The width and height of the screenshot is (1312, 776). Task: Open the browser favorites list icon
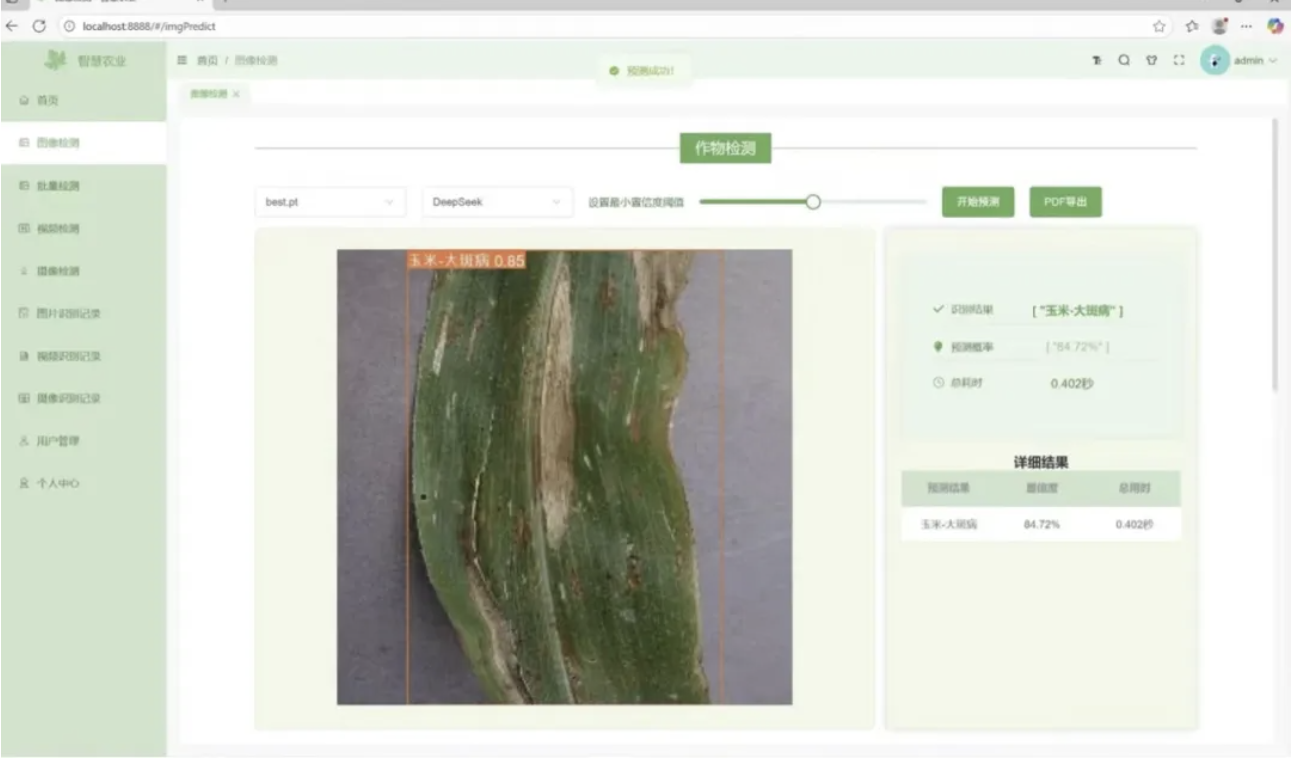coord(1192,26)
